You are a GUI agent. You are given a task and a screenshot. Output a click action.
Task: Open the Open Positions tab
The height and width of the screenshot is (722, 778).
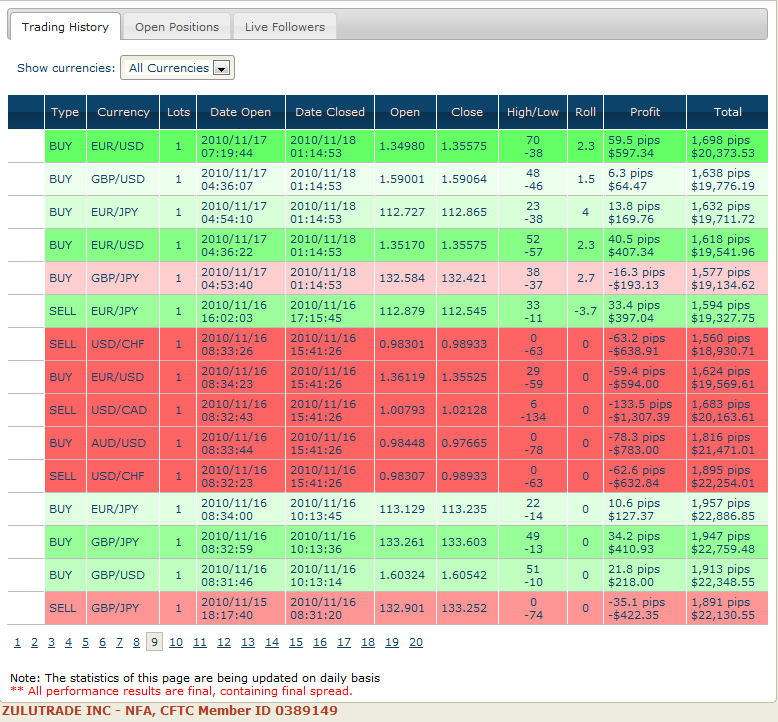(x=177, y=27)
